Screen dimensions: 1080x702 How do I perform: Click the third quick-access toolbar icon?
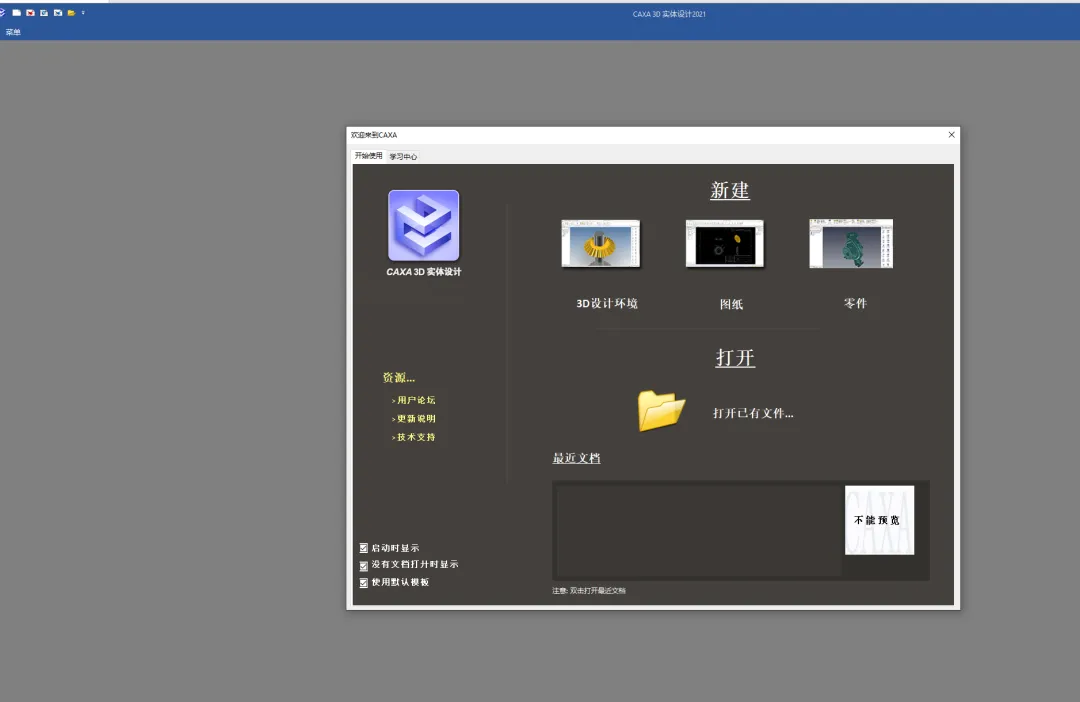click(44, 12)
